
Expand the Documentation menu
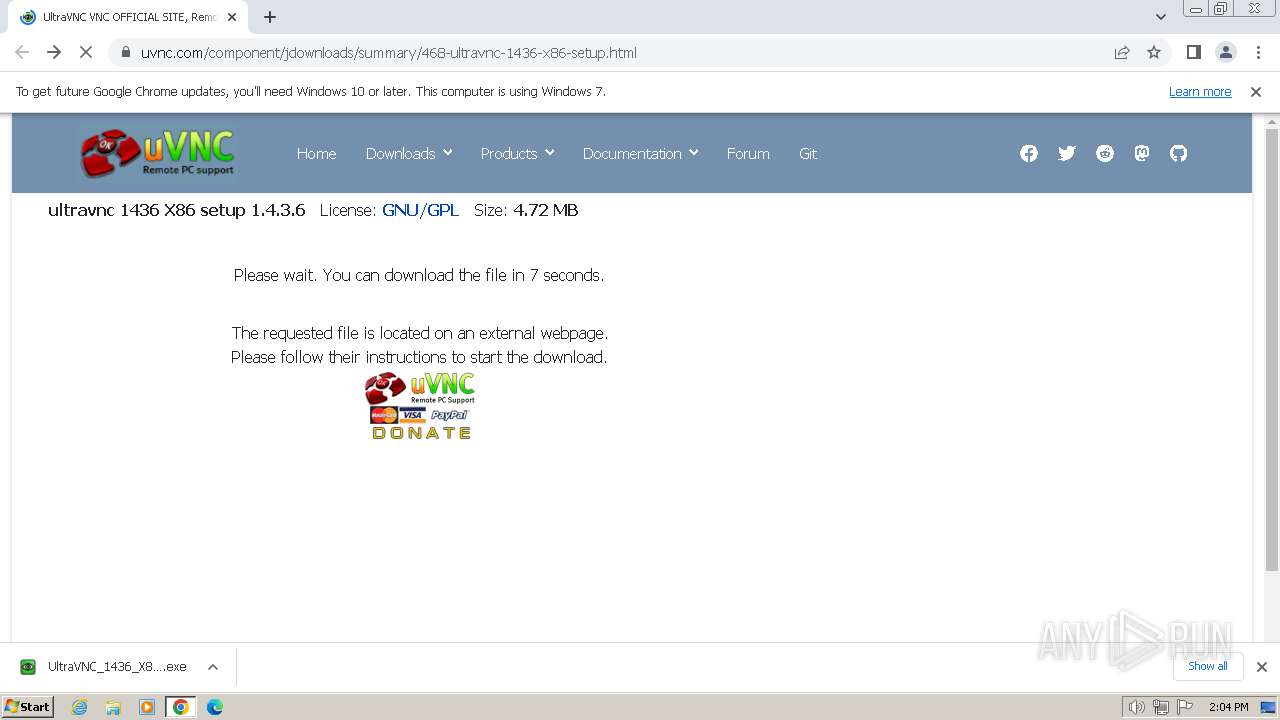[640, 153]
